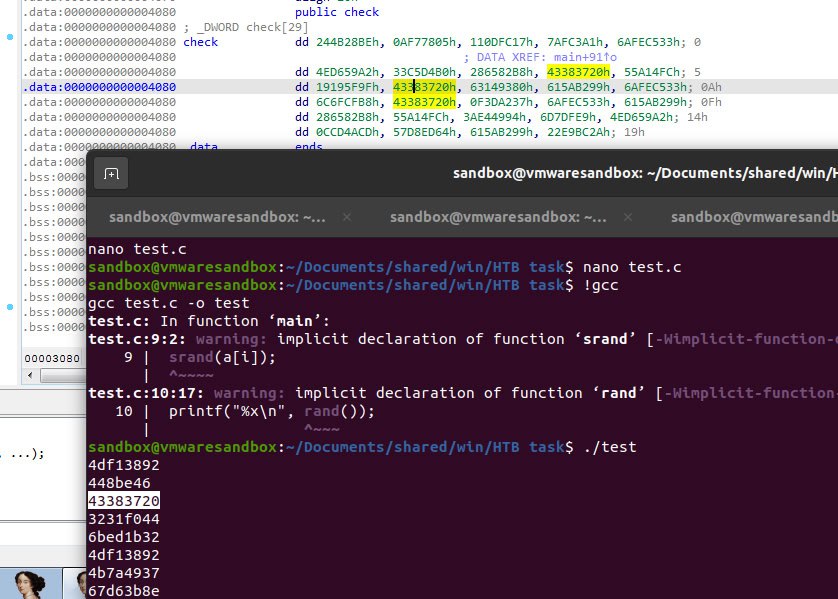838x599 pixels.
Task: Click the 'test.c:9:2' warning location
Action: point(137,339)
